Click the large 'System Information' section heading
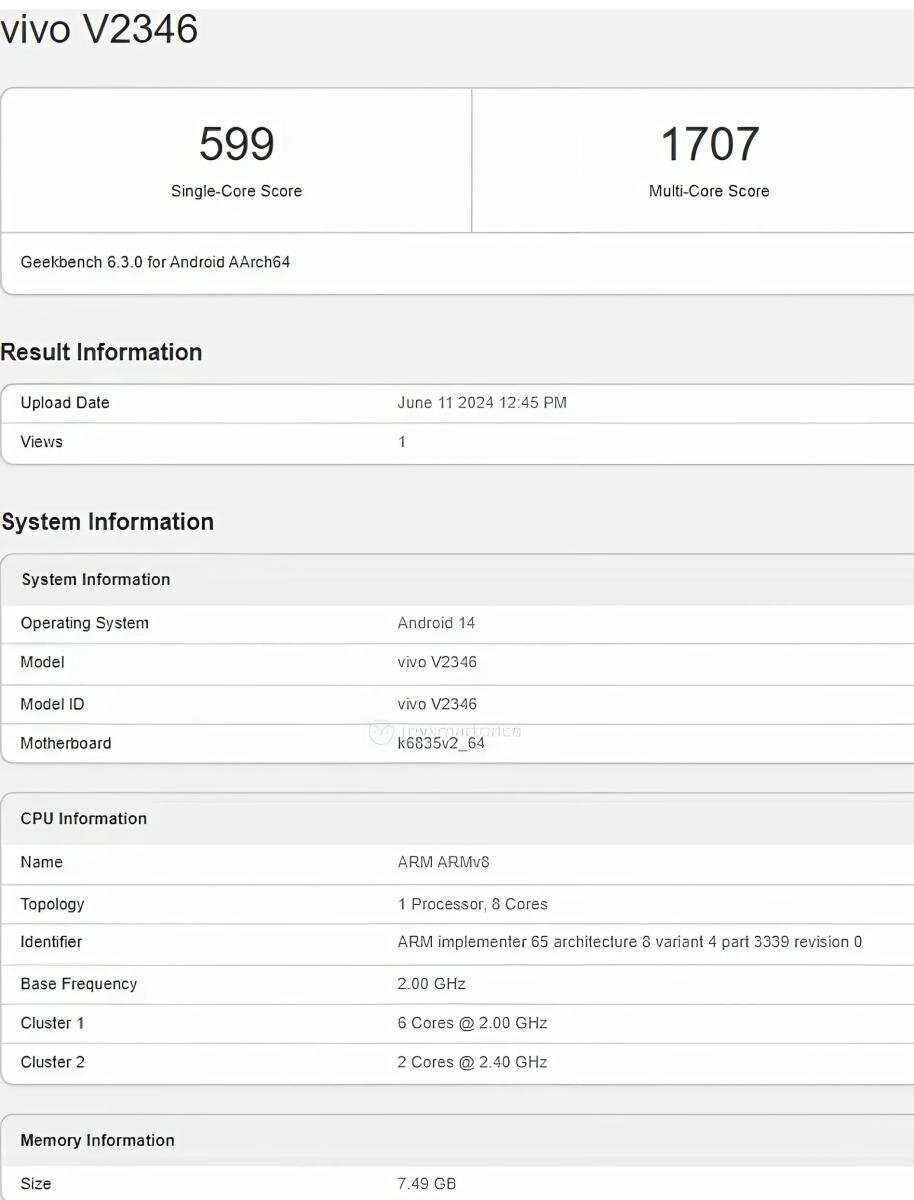 click(108, 522)
